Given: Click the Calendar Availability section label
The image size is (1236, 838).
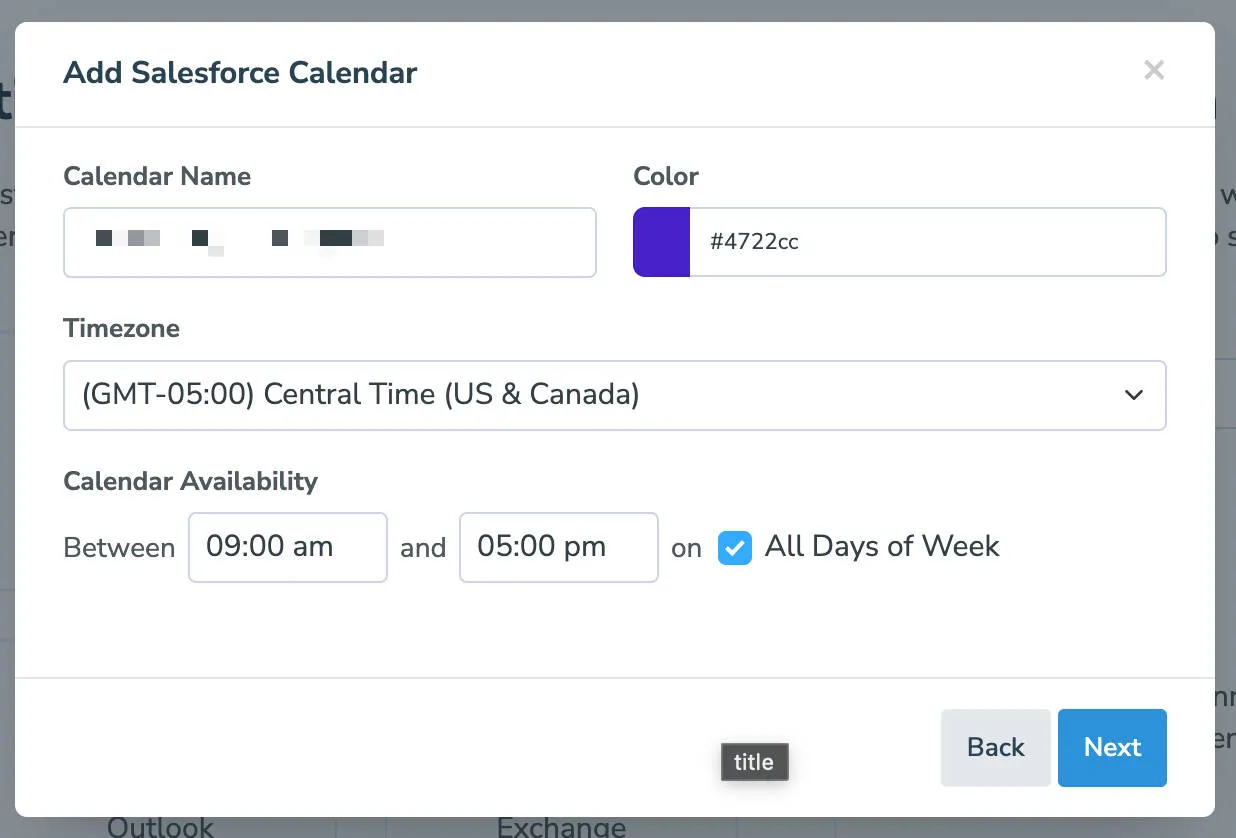Looking at the screenshot, I should 190,481.
